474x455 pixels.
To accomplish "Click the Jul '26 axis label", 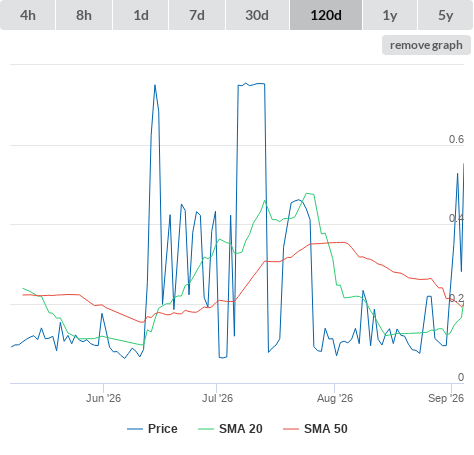I will click(x=217, y=398).
